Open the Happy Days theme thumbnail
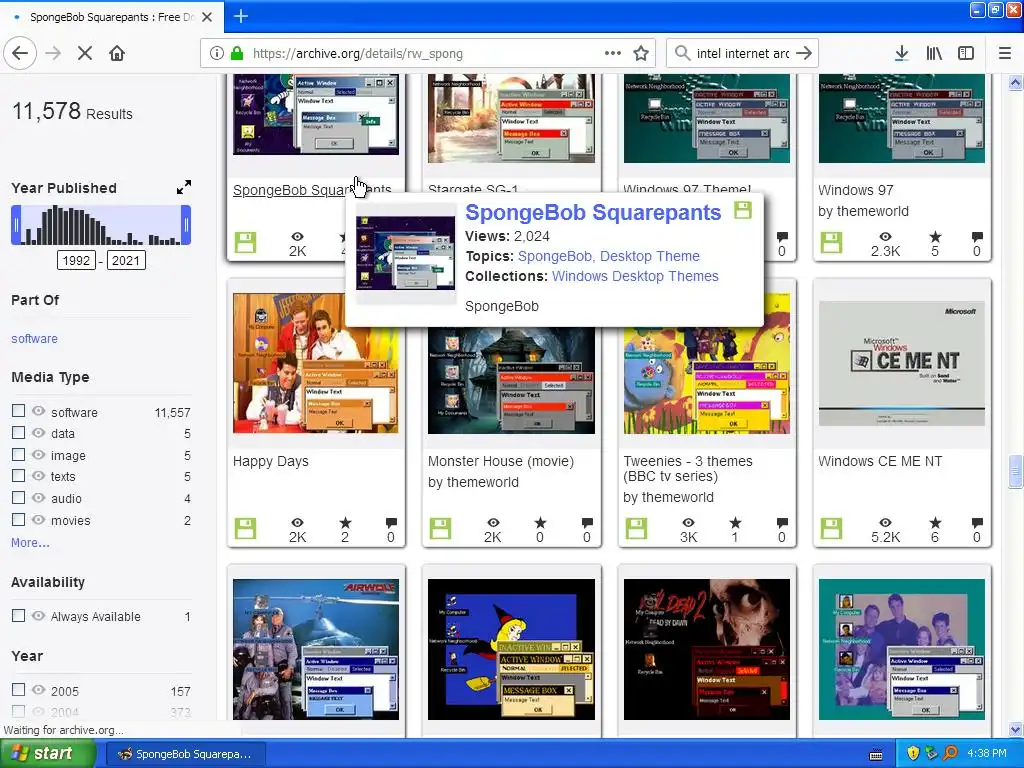1024x768 pixels. point(316,363)
